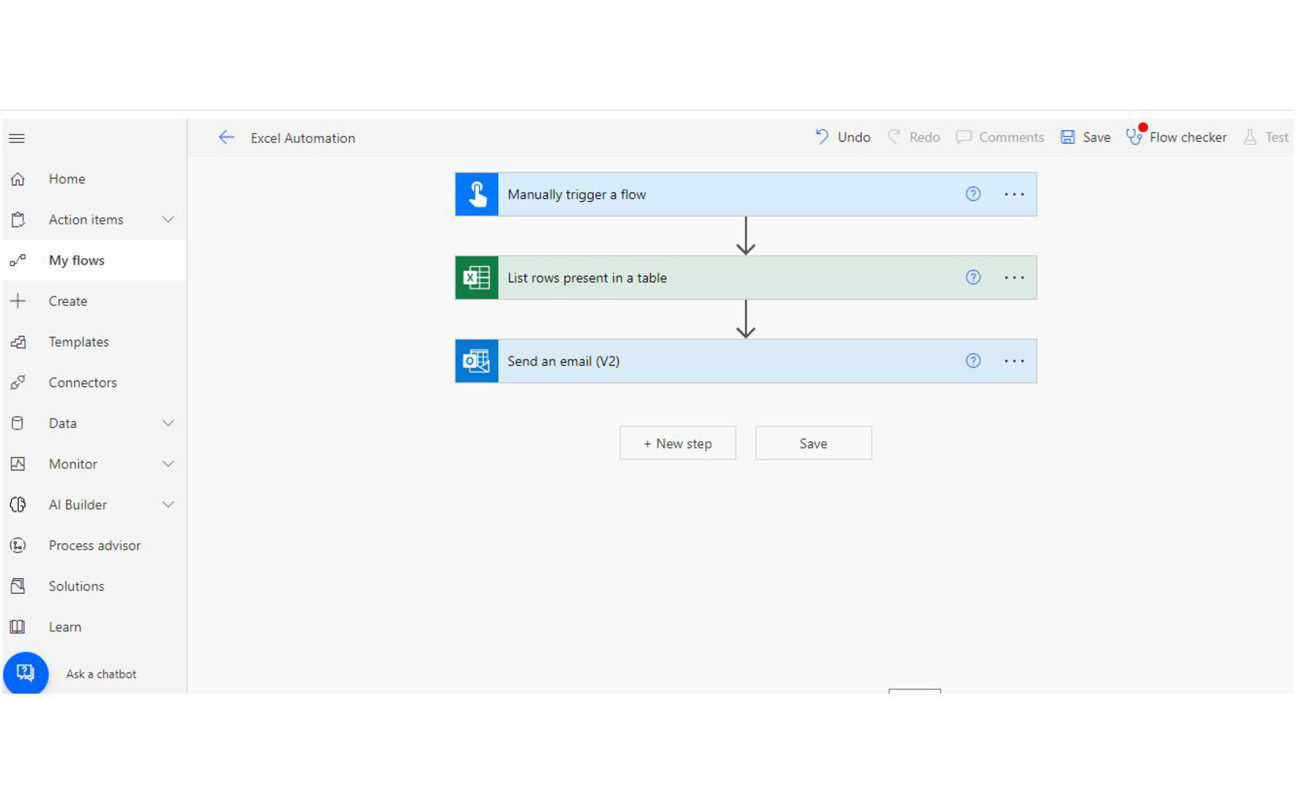
Task: Click the Outlook icon on Send email step
Action: [477, 361]
